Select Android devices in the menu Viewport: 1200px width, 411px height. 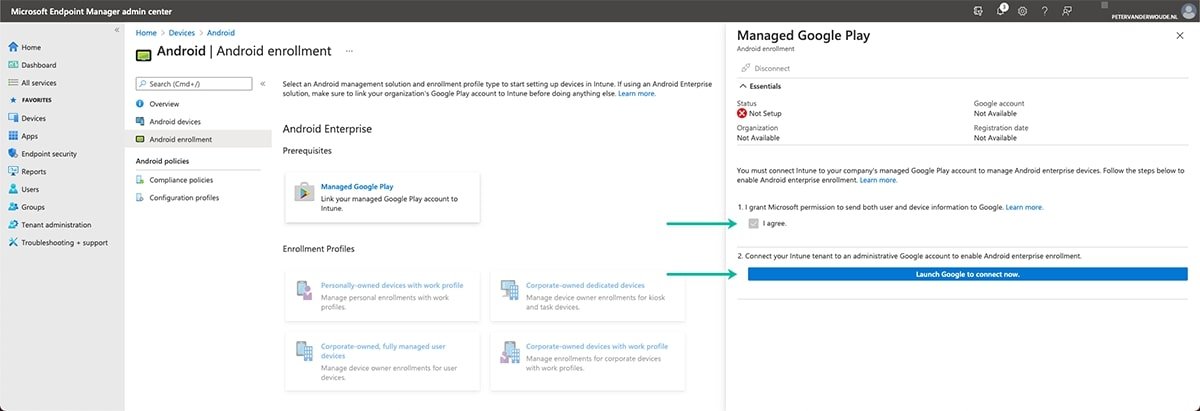coord(174,122)
